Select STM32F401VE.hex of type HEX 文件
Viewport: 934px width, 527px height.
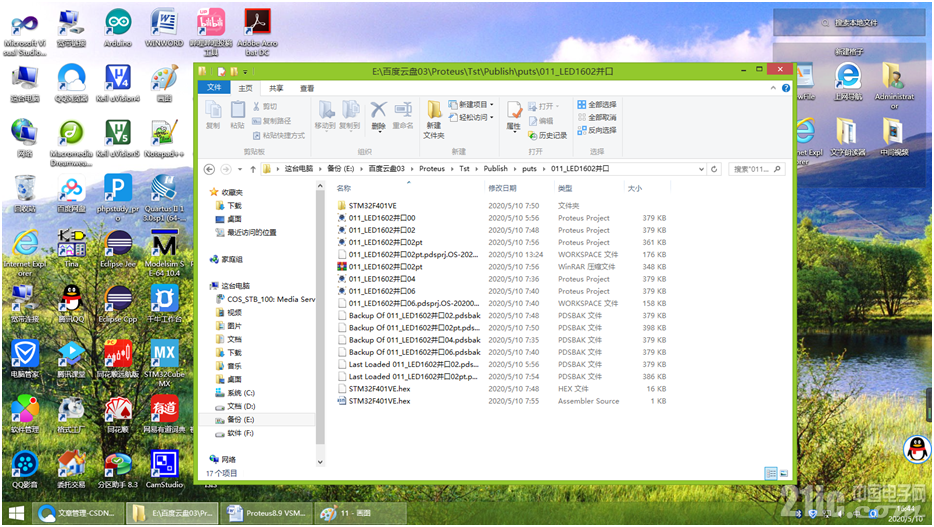[379, 389]
